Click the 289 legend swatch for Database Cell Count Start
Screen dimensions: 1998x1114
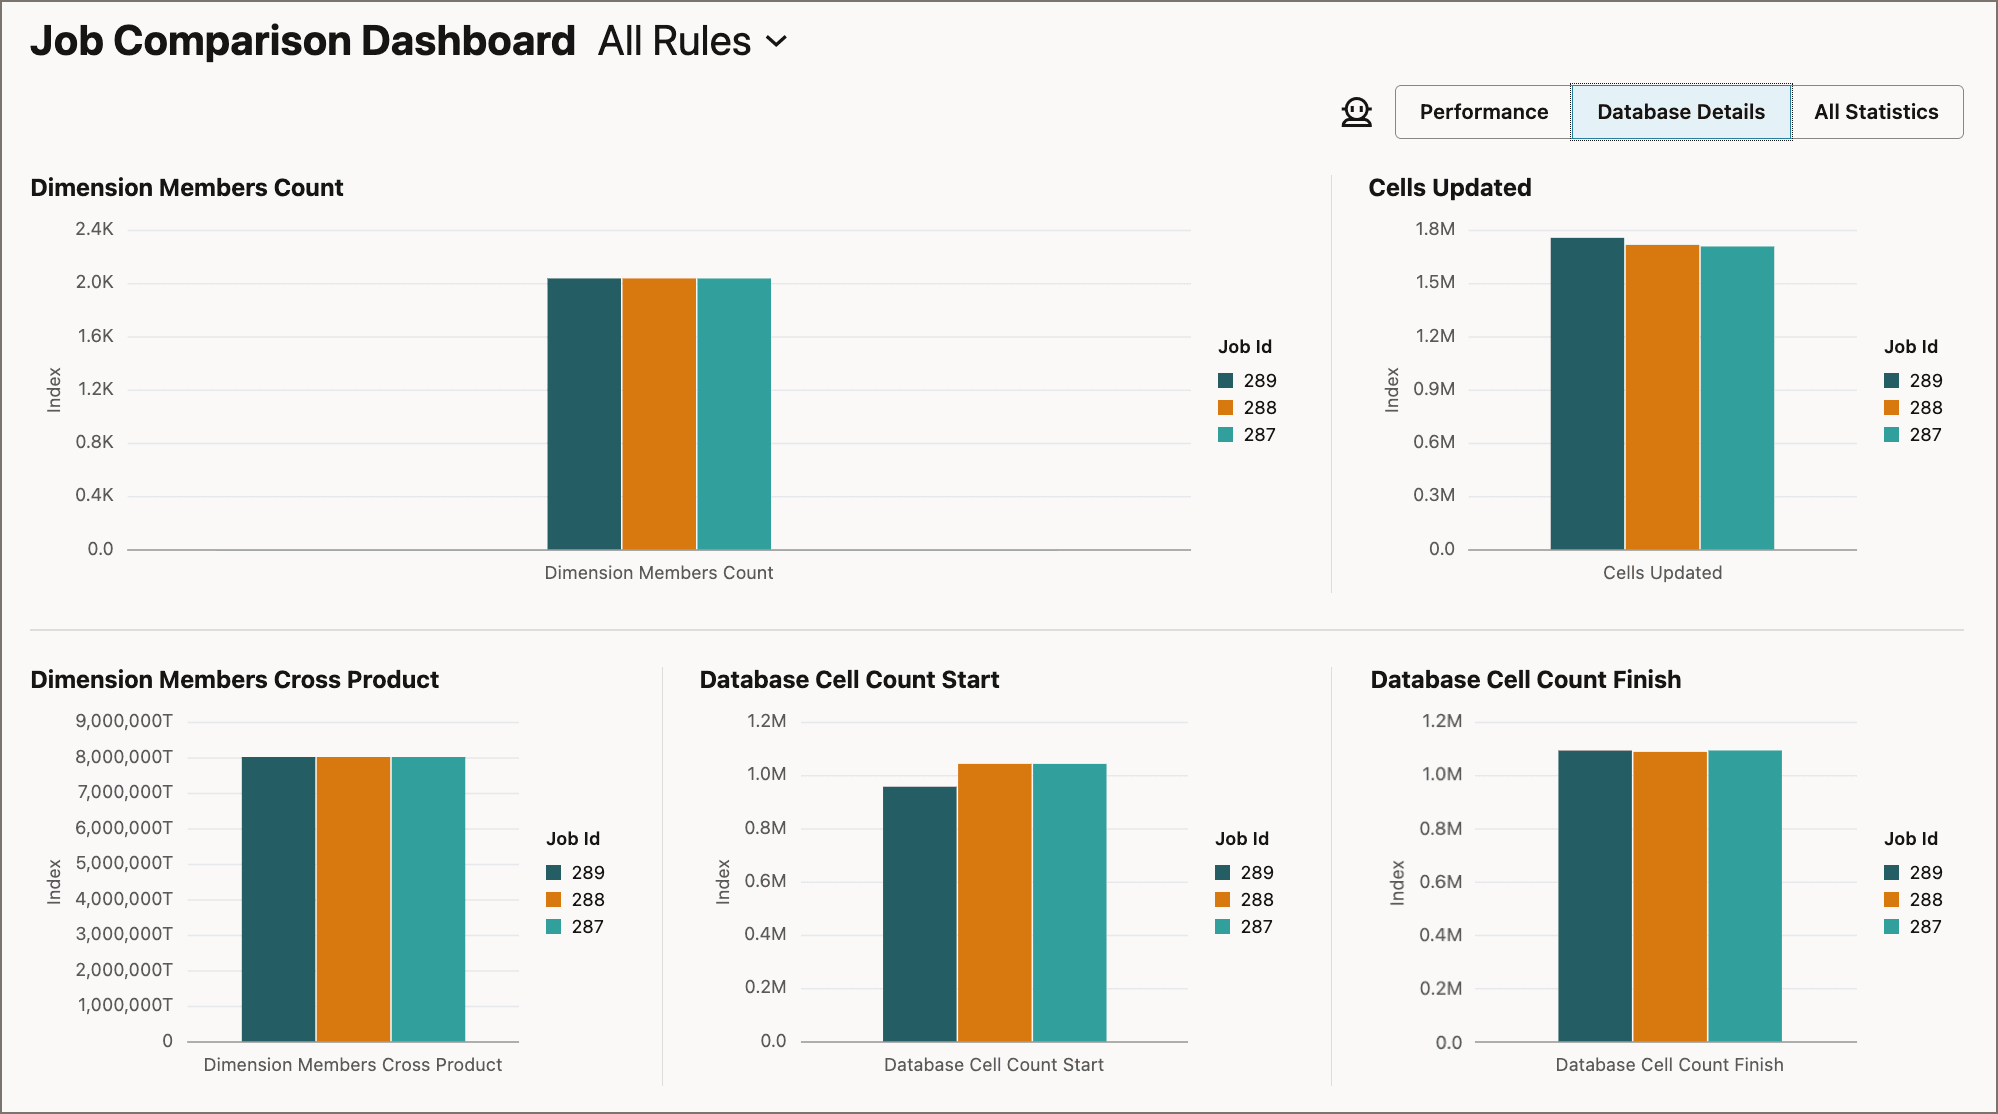pos(1224,871)
